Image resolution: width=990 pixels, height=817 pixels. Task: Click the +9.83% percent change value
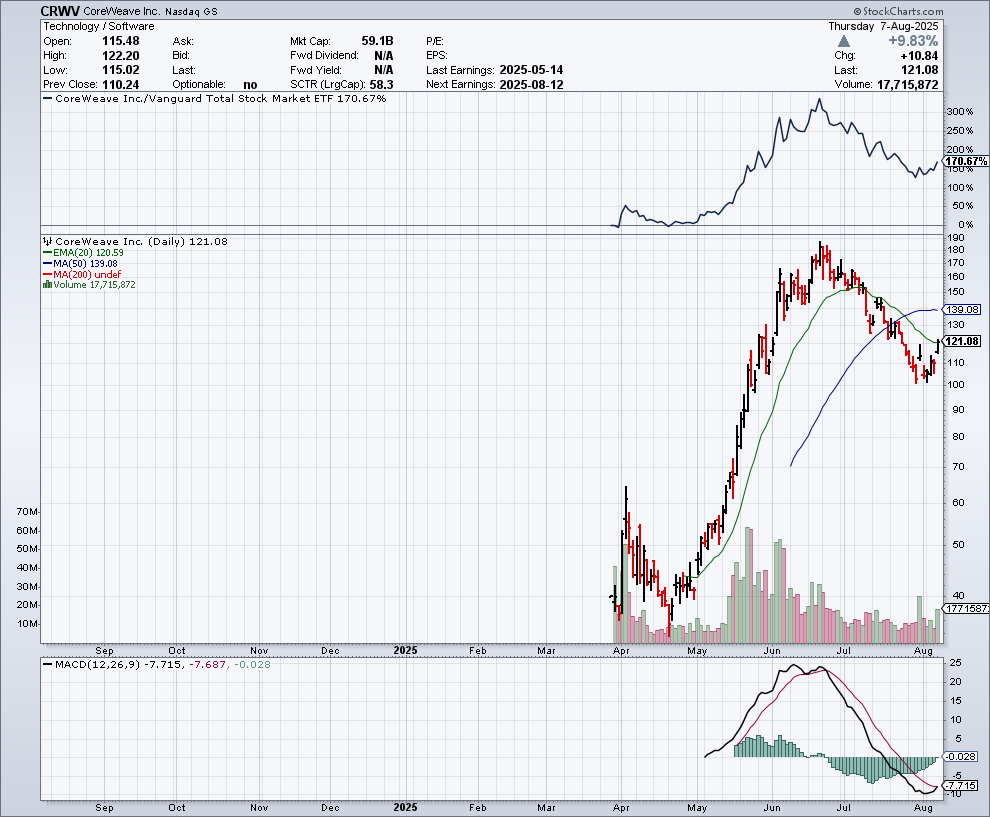coord(913,41)
